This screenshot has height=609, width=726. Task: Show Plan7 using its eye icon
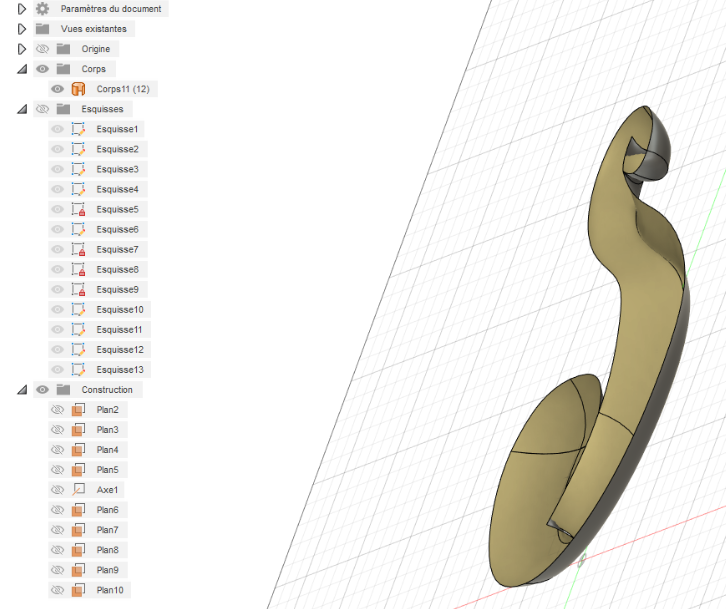tap(57, 530)
